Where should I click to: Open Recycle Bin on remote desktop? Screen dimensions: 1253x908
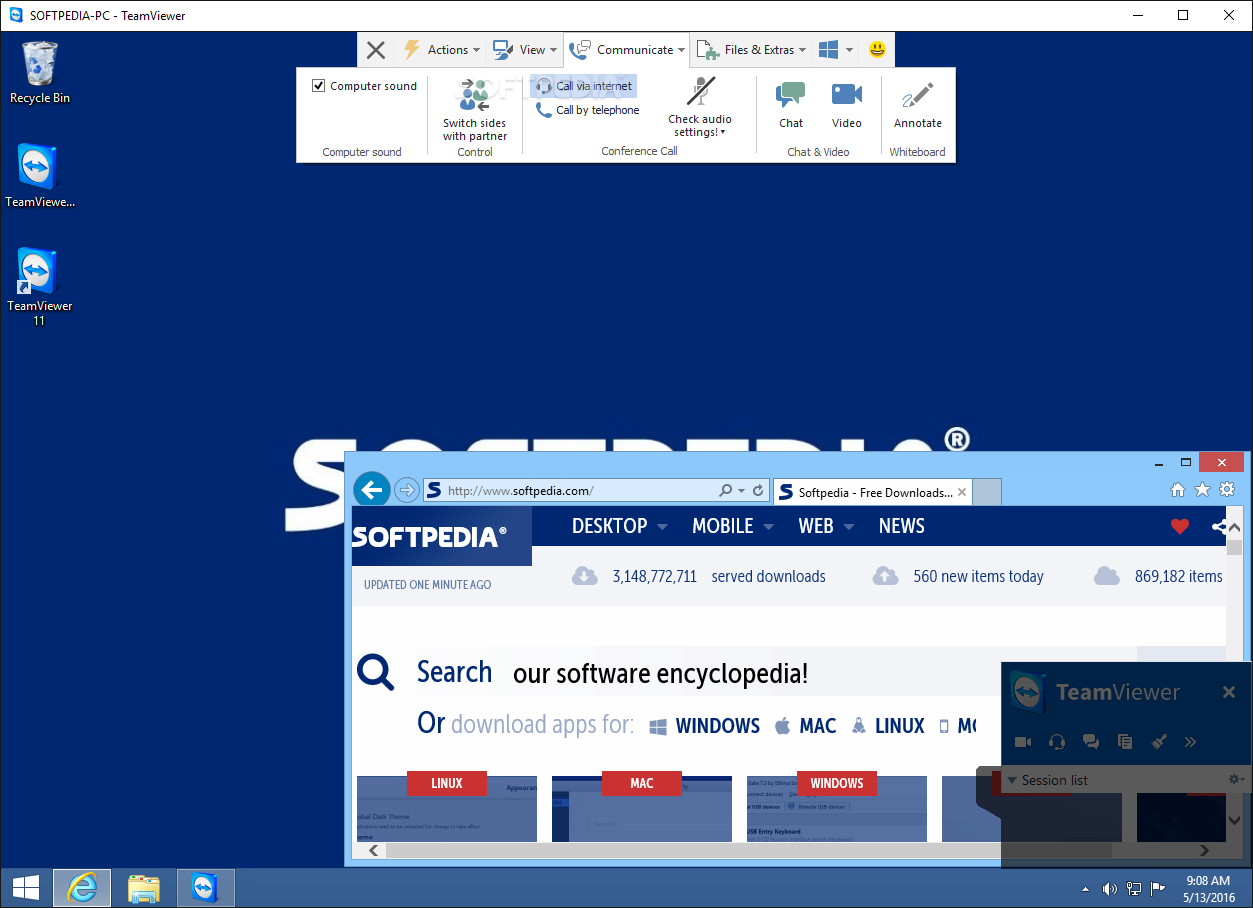[40, 73]
